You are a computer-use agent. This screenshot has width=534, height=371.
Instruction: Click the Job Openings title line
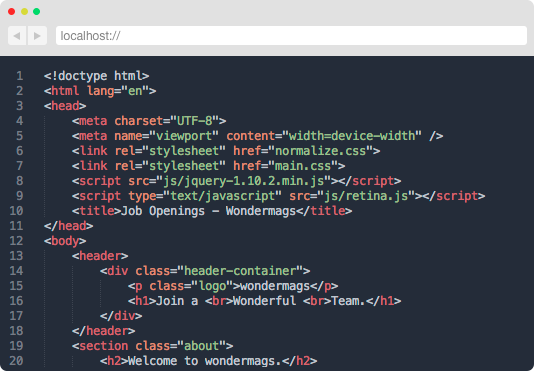coord(212,211)
